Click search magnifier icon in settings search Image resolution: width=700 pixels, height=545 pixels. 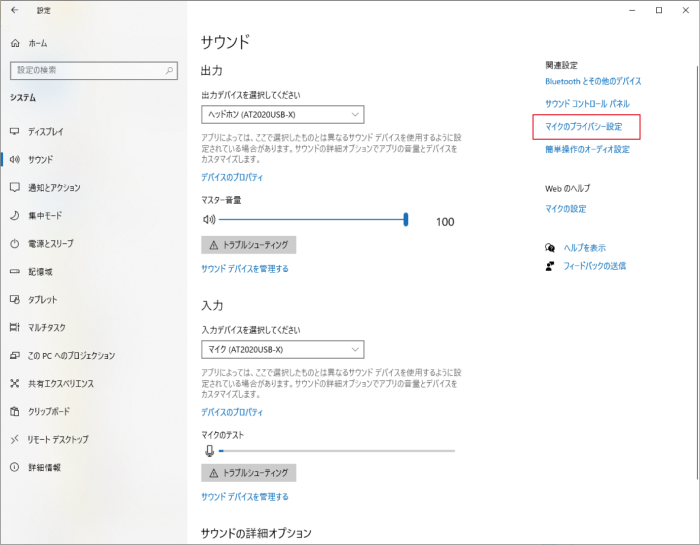click(x=169, y=70)
